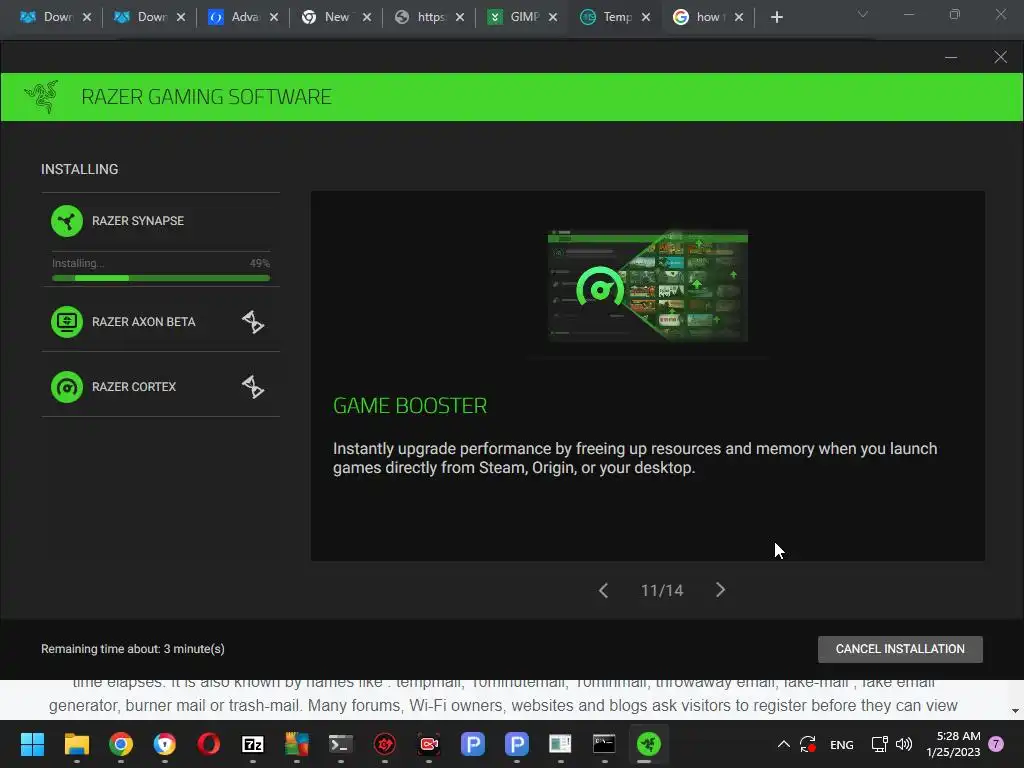The height and width of the screenshot is (768, 1024).
Task: Open a new browser tab
Action: click(x=776, y=17)
